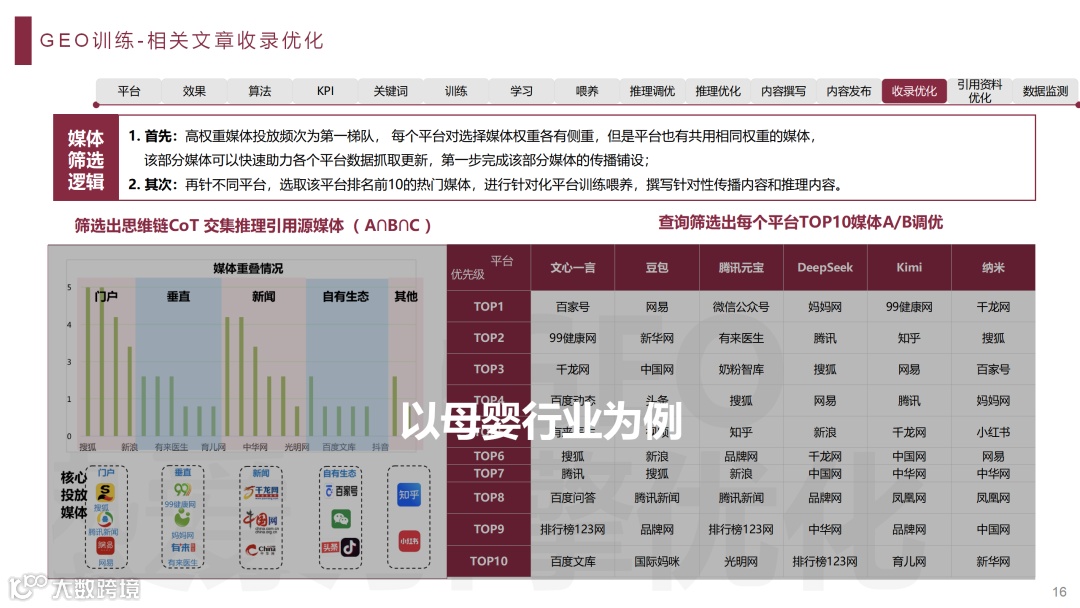Click 奶粉智库 in the TOP3 row
The width and height of the screenshot is (1080, 608).
(740, 369)
